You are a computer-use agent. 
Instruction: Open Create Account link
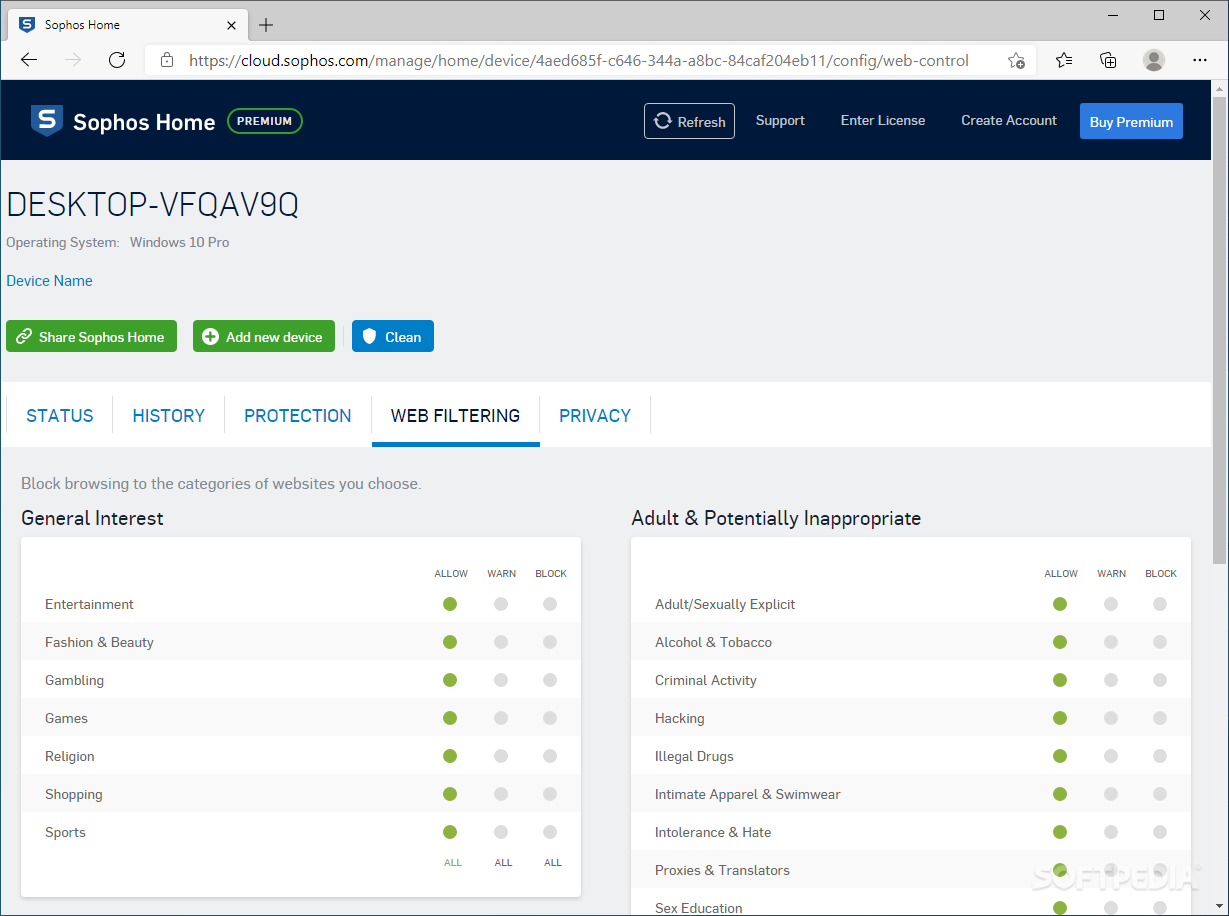(x=1009, y=120)
